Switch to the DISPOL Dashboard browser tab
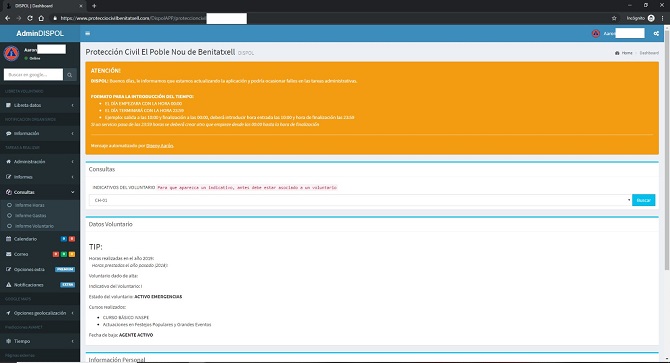Screen dimensions: 670x363 coord(44,6)
